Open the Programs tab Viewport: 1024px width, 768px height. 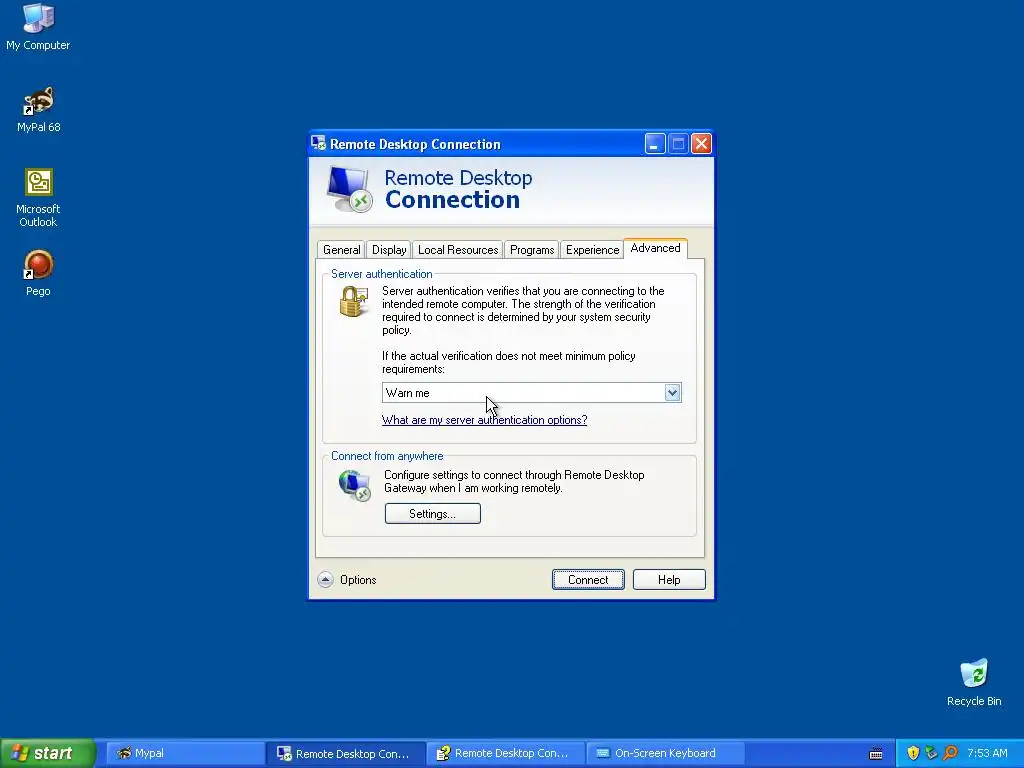pyautogui.click(x=532, y=249)
